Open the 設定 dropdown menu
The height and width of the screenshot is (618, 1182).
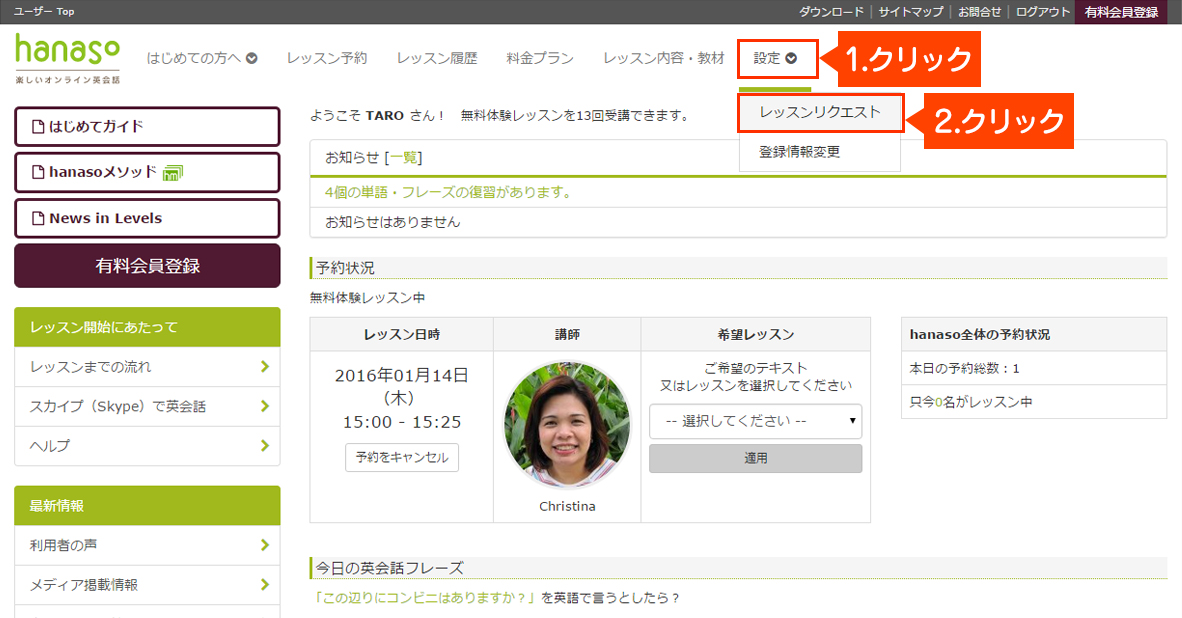777,59
